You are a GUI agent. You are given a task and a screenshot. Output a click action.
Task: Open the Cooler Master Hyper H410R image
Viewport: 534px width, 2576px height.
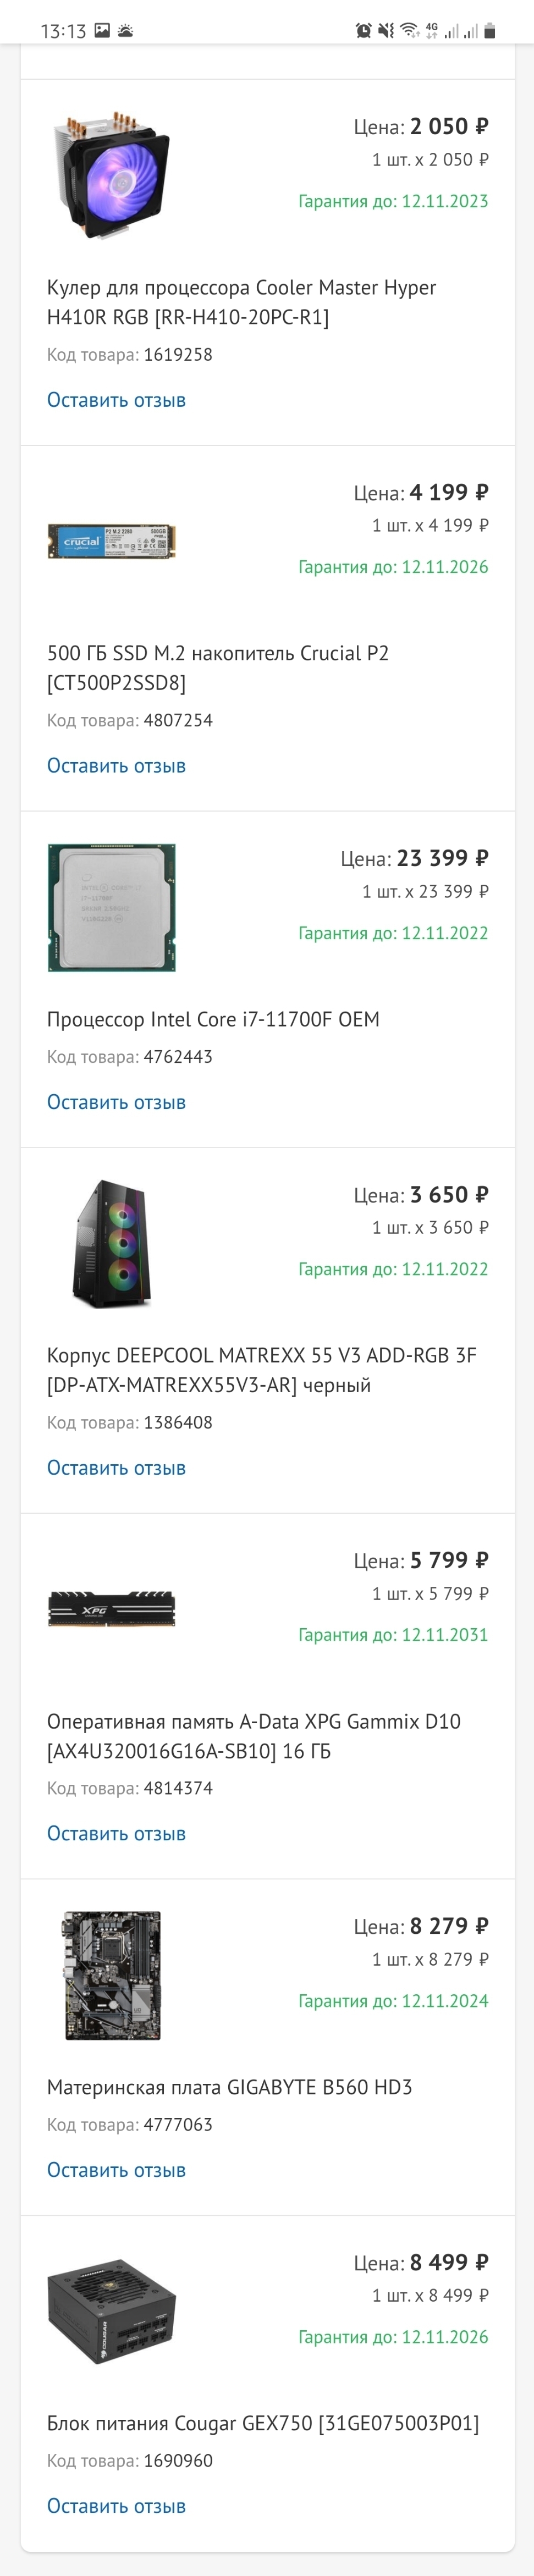[112, 175]
